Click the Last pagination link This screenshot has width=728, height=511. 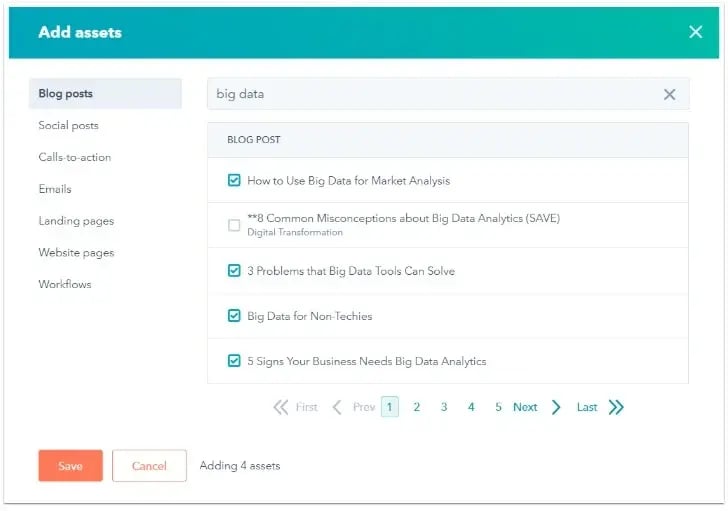point(587,407)
